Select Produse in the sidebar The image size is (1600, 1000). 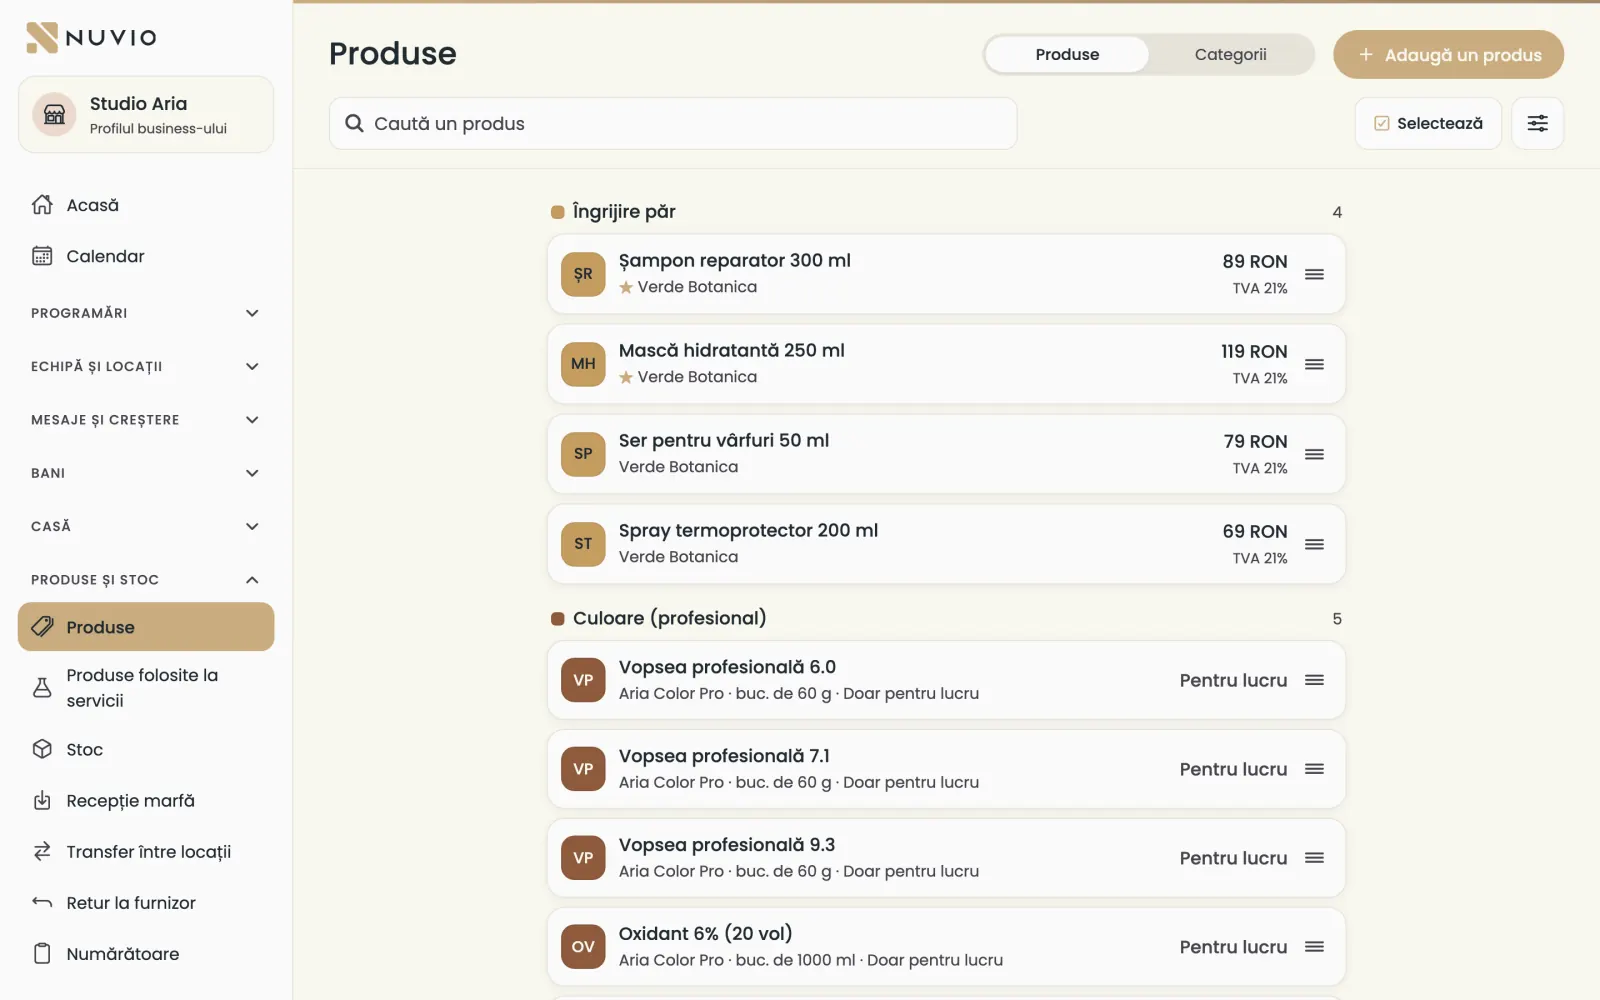[x=146, y=627]
